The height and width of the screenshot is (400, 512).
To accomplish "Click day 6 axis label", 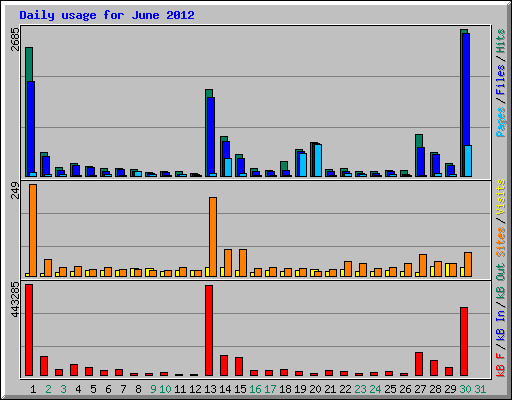I will 108,389.
